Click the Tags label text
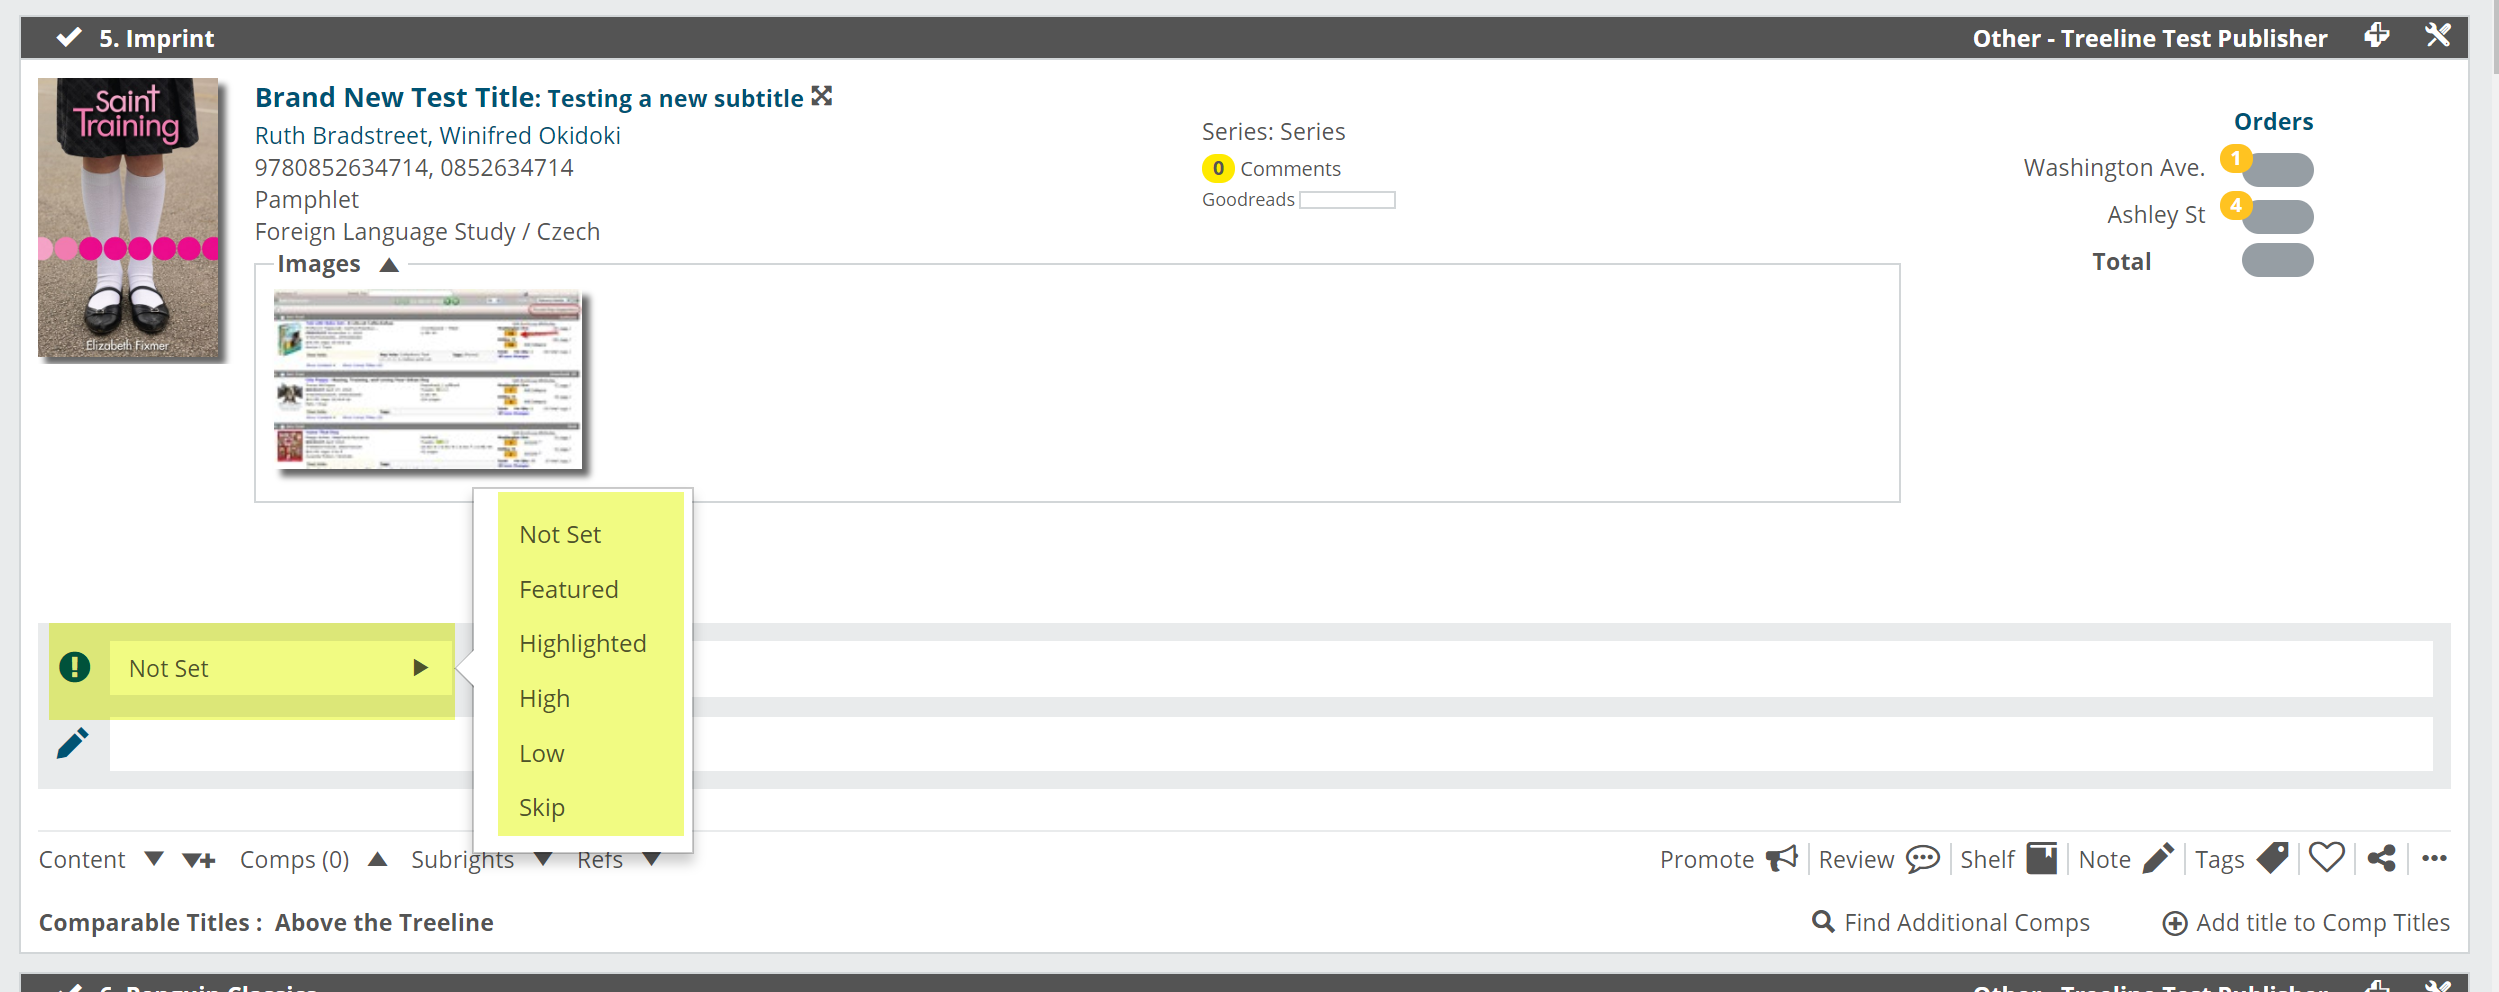The height and width of the screenshot is (992, 2499). click(x=2220, y=860)
